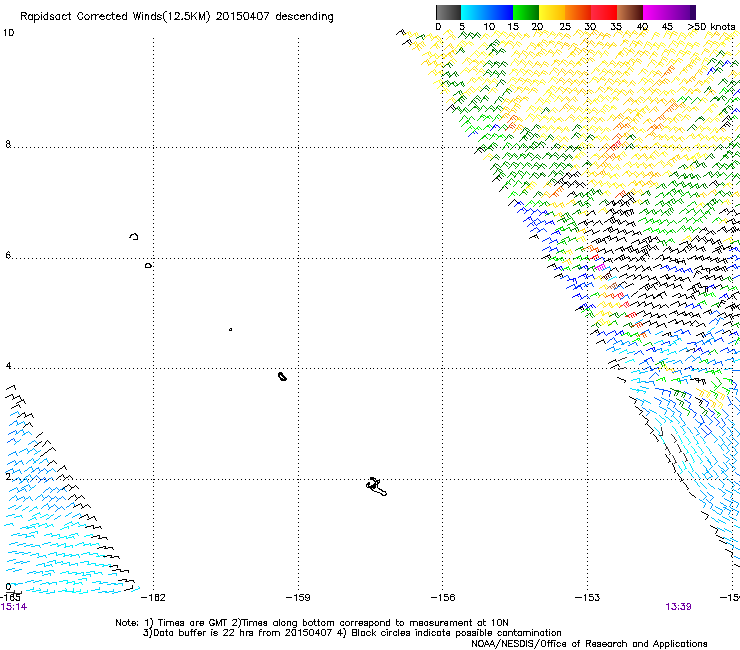Screen dimensions: 740x650
Task: Click the '>50 knots' legend label
Action: point(711,27)
